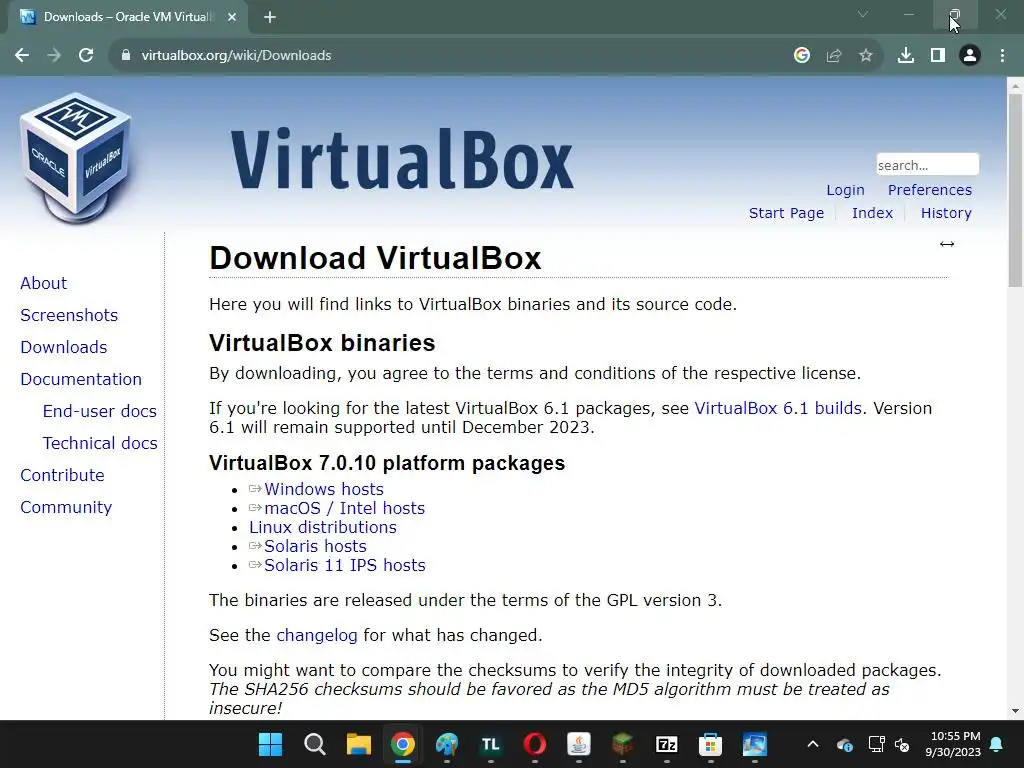The height and width of the screenshot is (768, 1024).
Task: Open Technical docs sidebar link
Action: click(x=100, y=443)
